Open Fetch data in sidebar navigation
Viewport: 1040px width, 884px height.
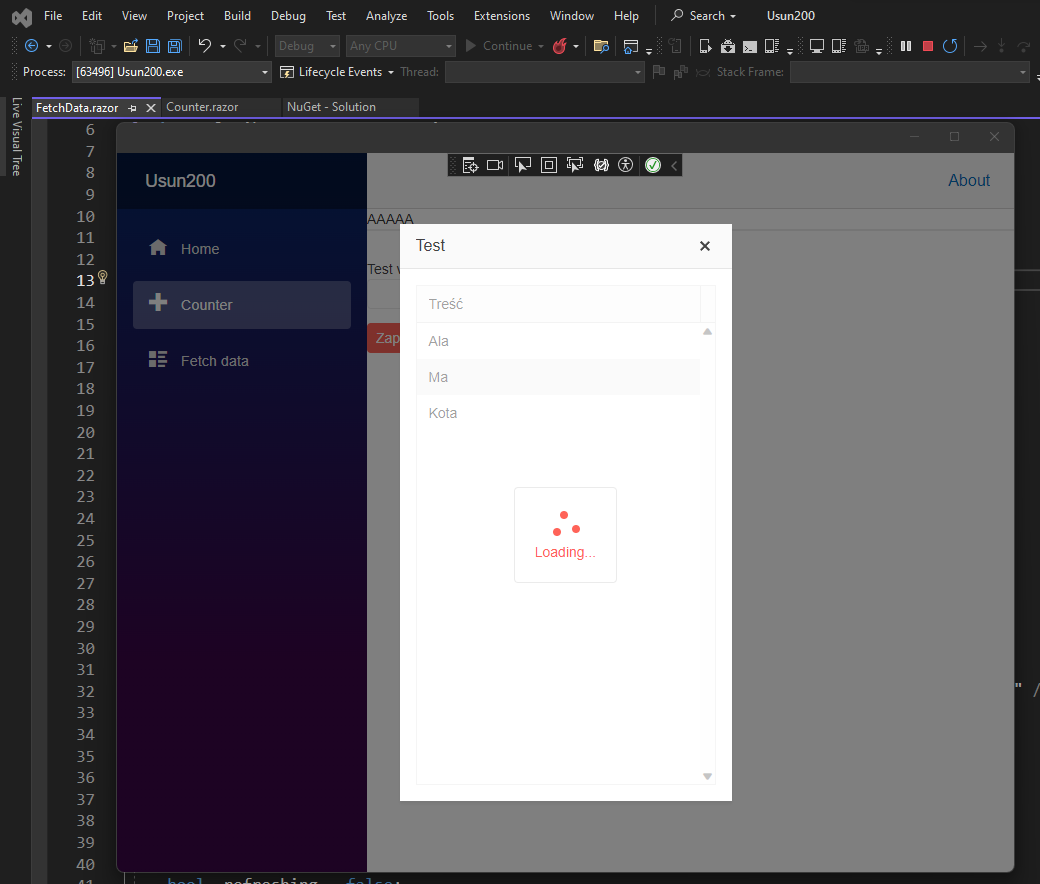[x=214, y=361]
